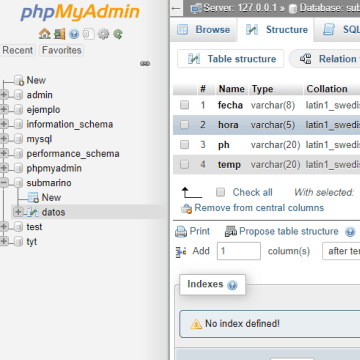Tick the checkbox for hora column
The image size is (360, 360).
[x=184, y=125]
